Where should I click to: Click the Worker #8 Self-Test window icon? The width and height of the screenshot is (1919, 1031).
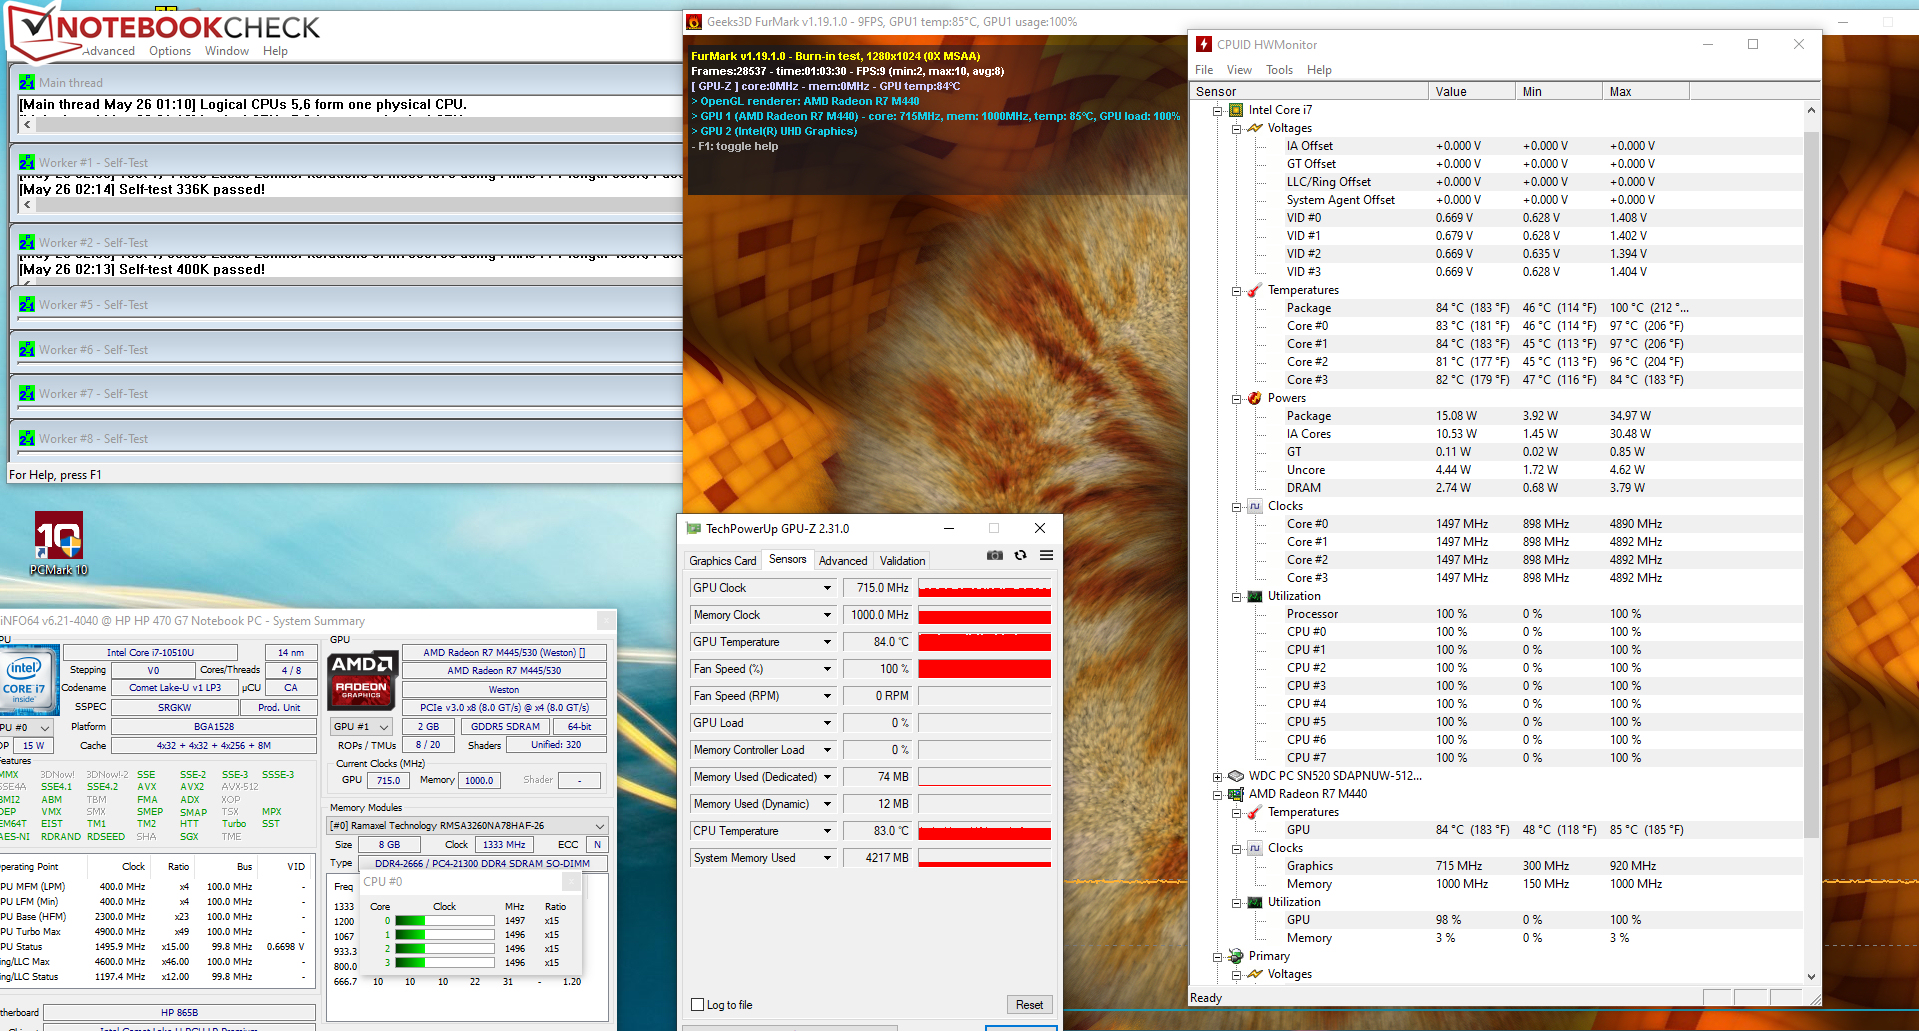[x=27, y=439]
